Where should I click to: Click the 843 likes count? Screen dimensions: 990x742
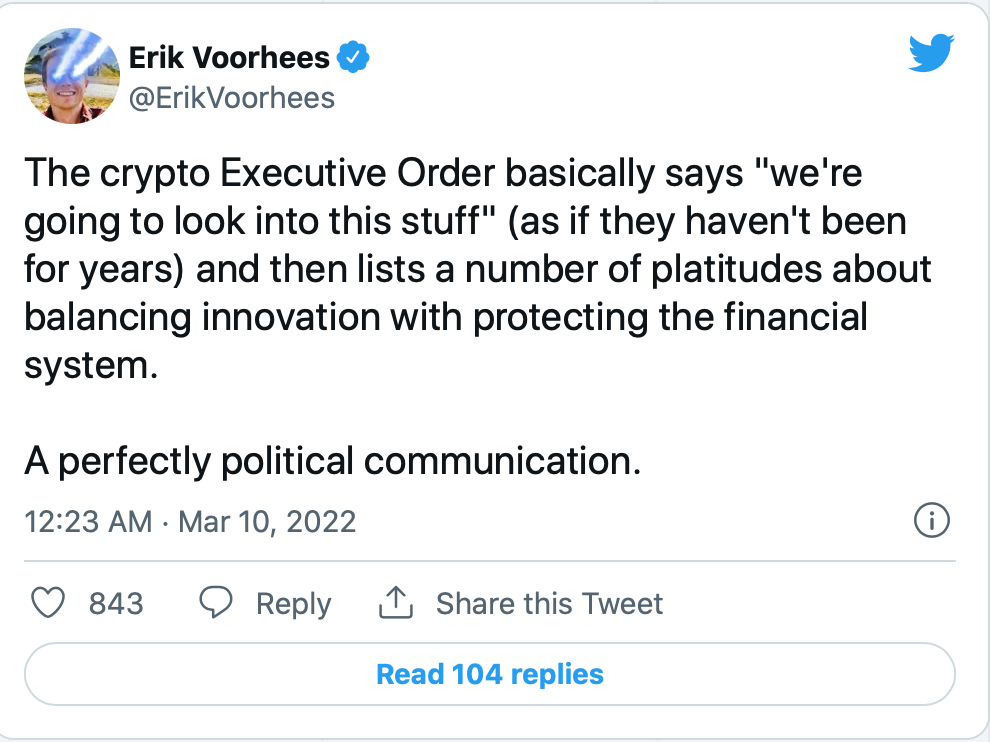pyautogui.click(x=116, y=603)
